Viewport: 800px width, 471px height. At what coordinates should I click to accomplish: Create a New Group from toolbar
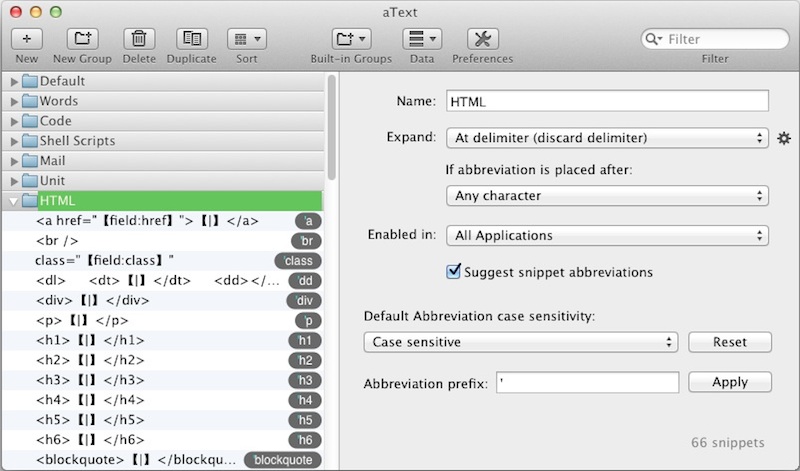83,40
